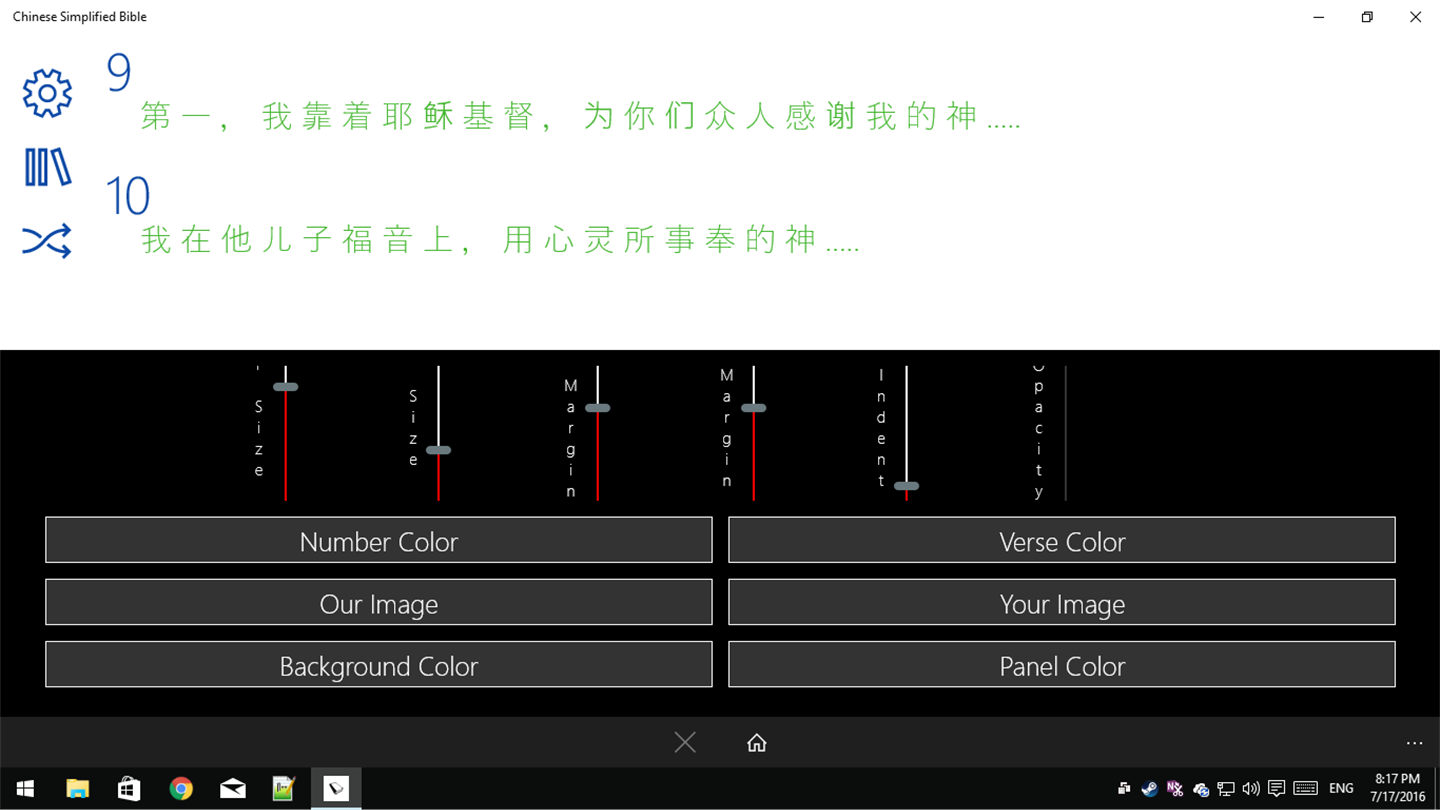This screenshot has width=1440, height=810.
Task: Go to the home icon in the bottom bar
Action: pos(757,742)
